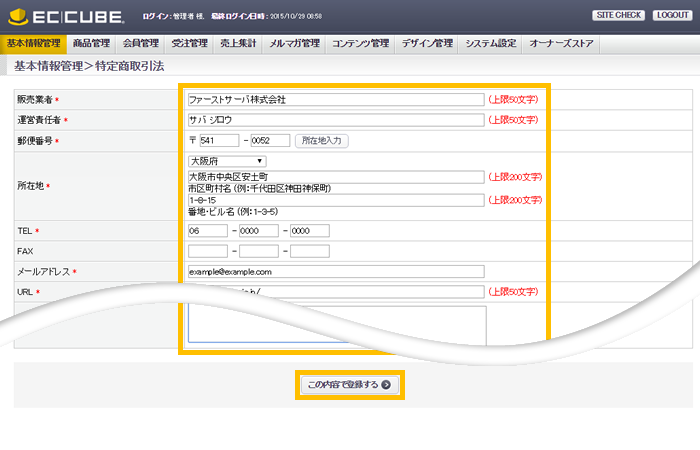700x450 pixels.
Task: Focus the 販売業者 company name field
Action: point(336,100)
